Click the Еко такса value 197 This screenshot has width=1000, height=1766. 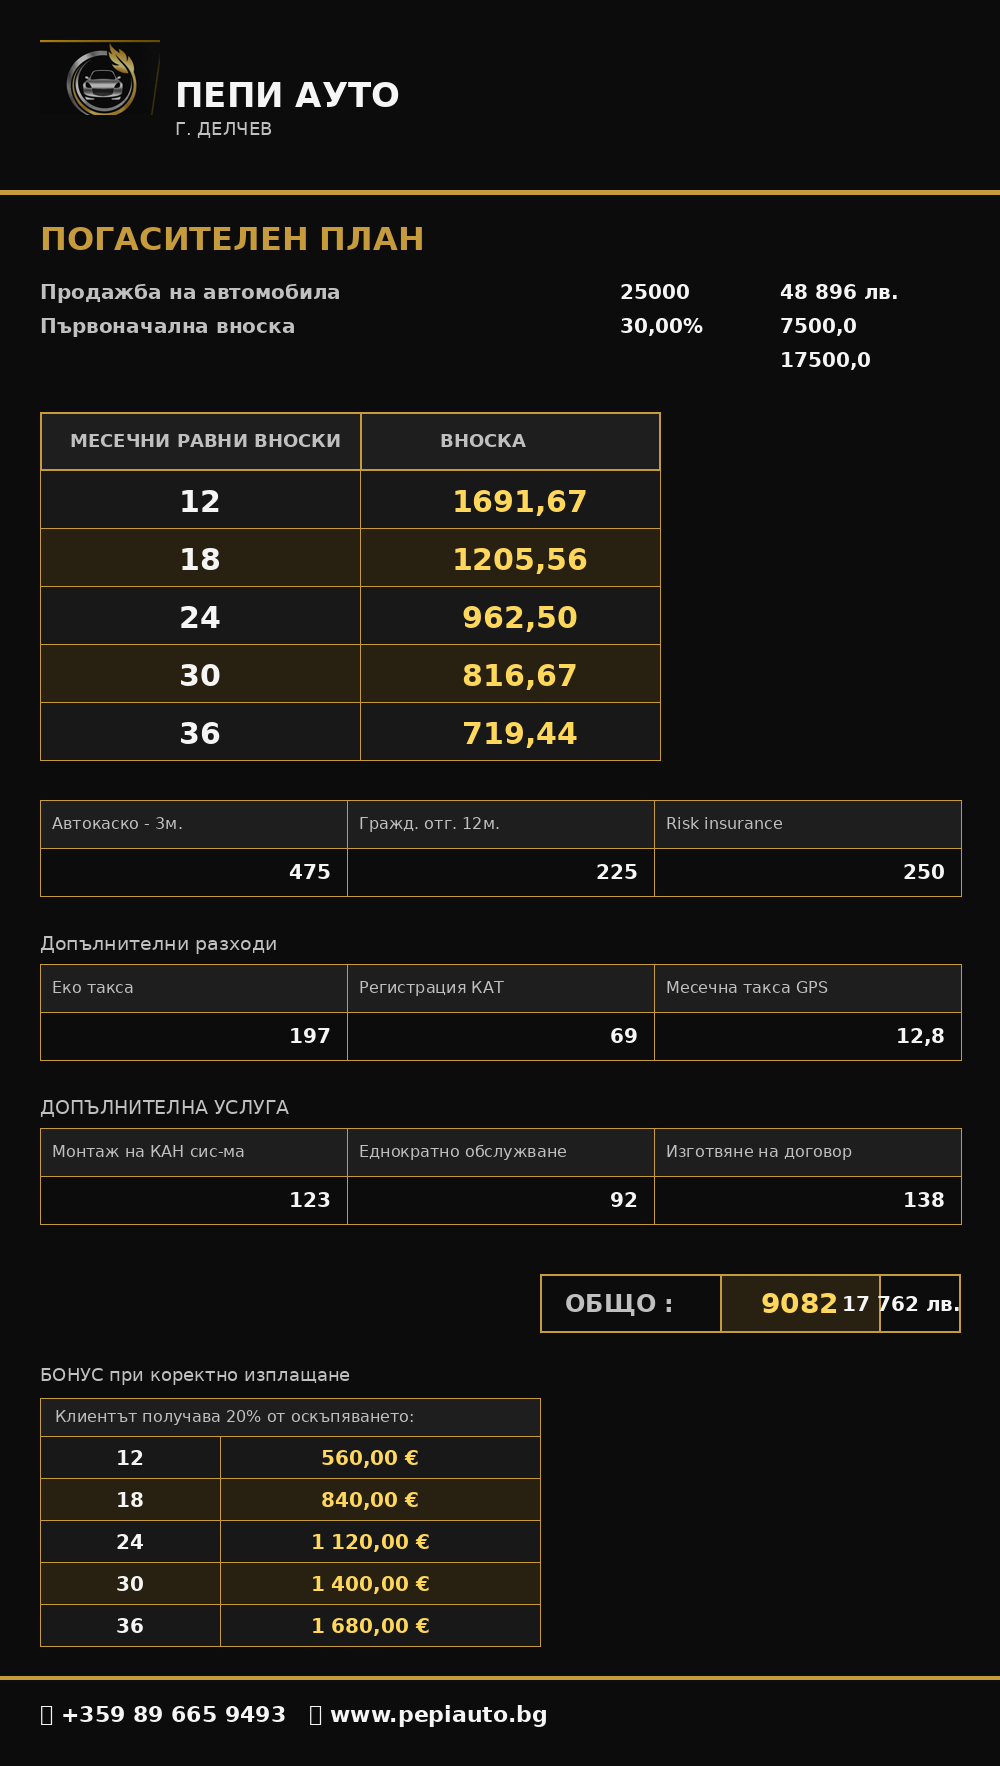(x=310, y=1036)
